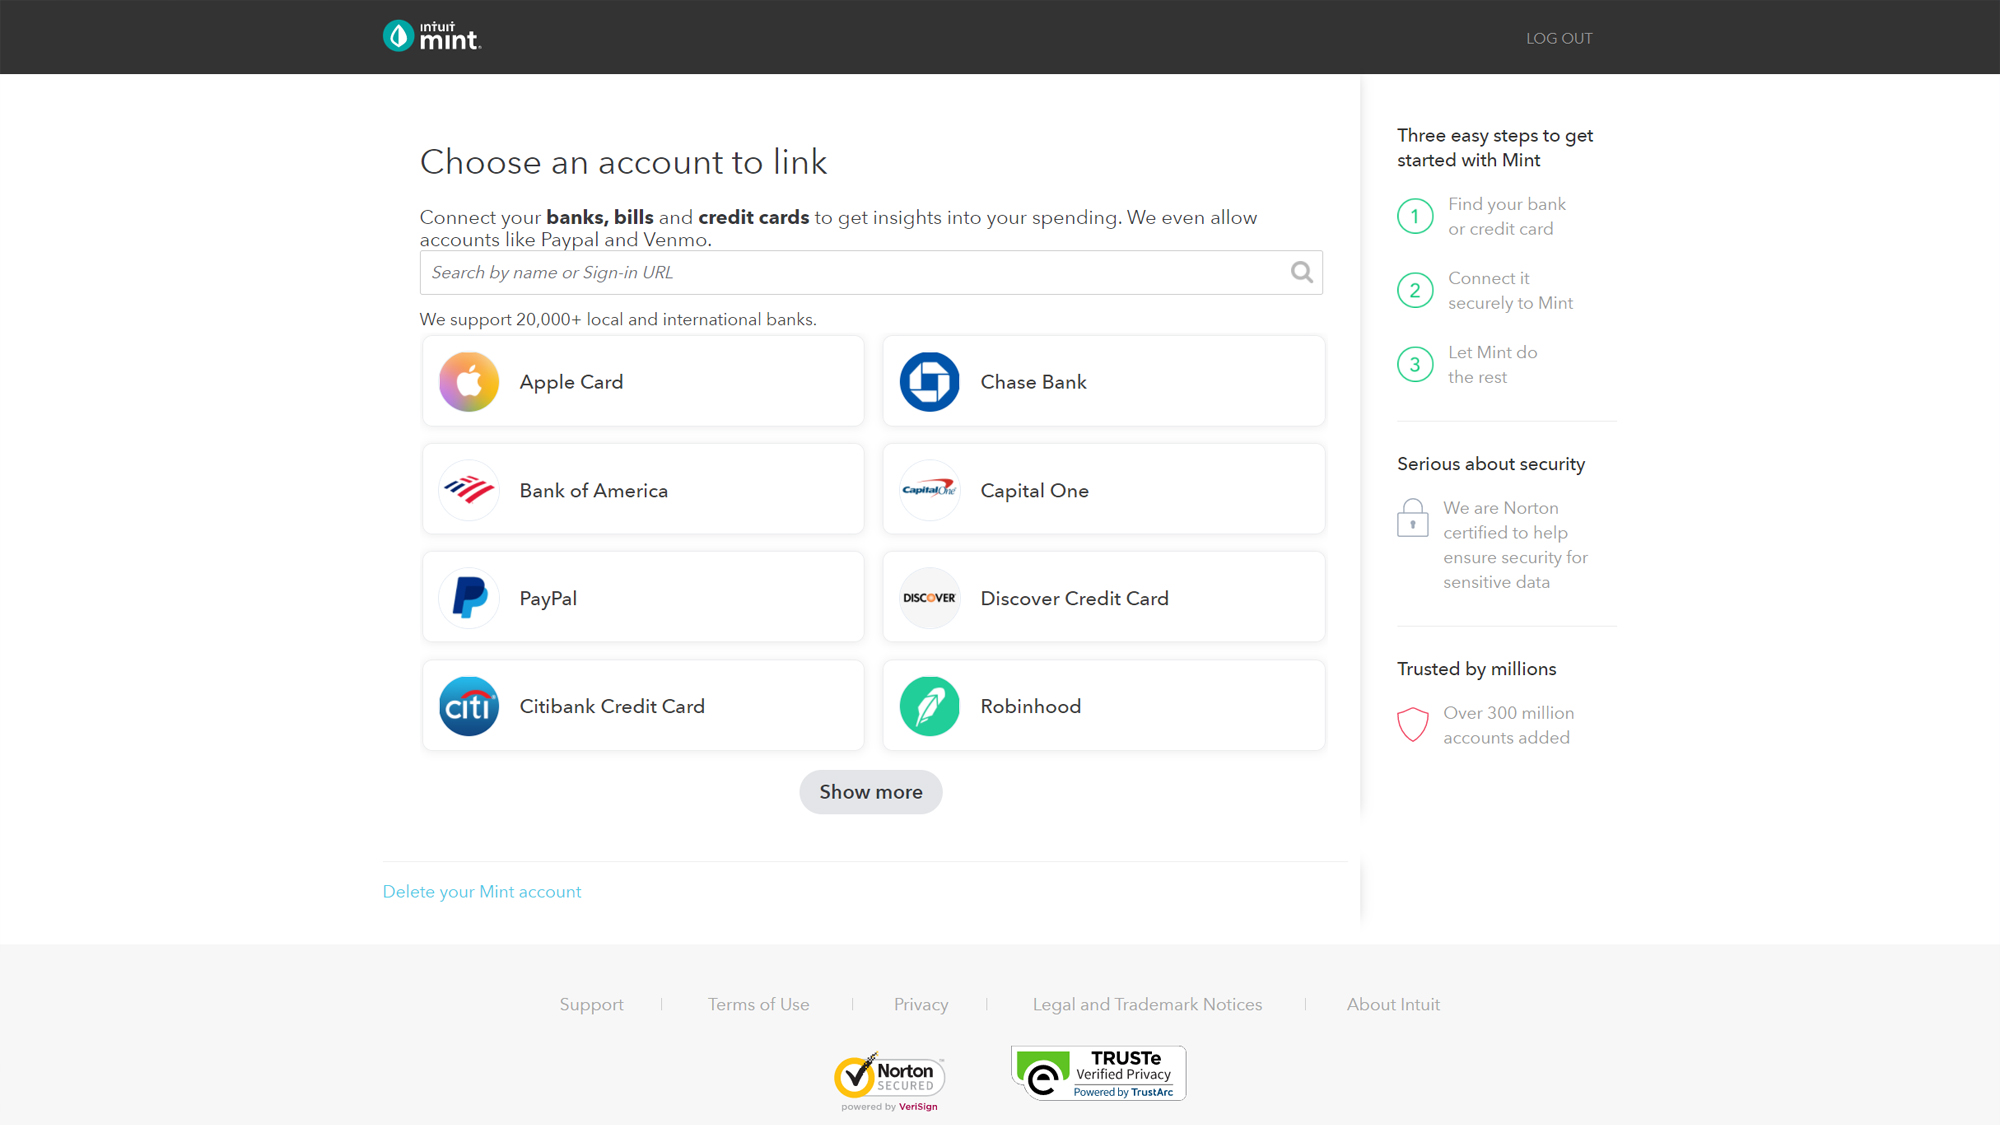Click Show more accounts button
2000x1125 pixels.
click(871, 791)
